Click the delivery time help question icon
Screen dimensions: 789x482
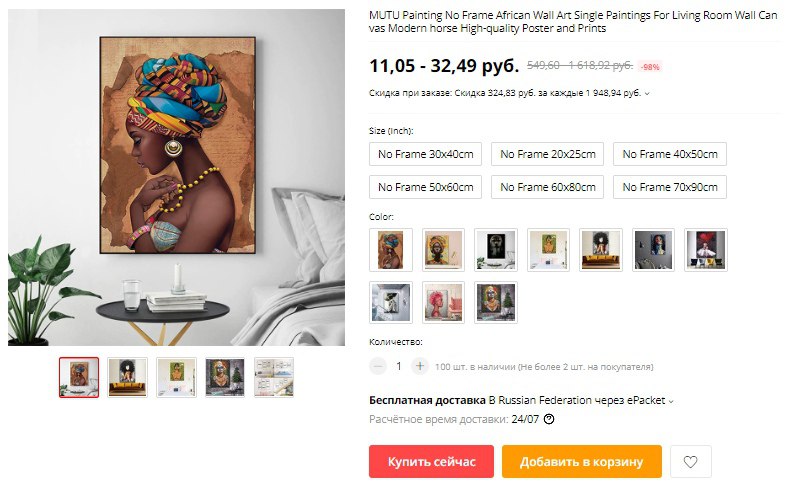click(549, 419)
